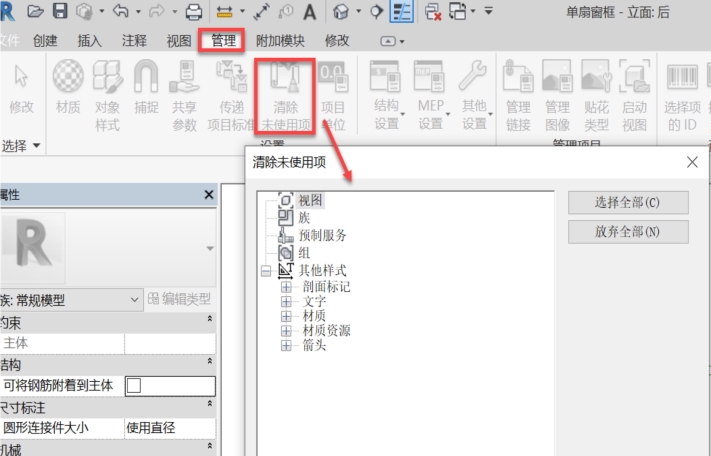Click 放弃全部(N) button
Screen dimensions: 711x456
pyautogui.click(x=628, y=232)
